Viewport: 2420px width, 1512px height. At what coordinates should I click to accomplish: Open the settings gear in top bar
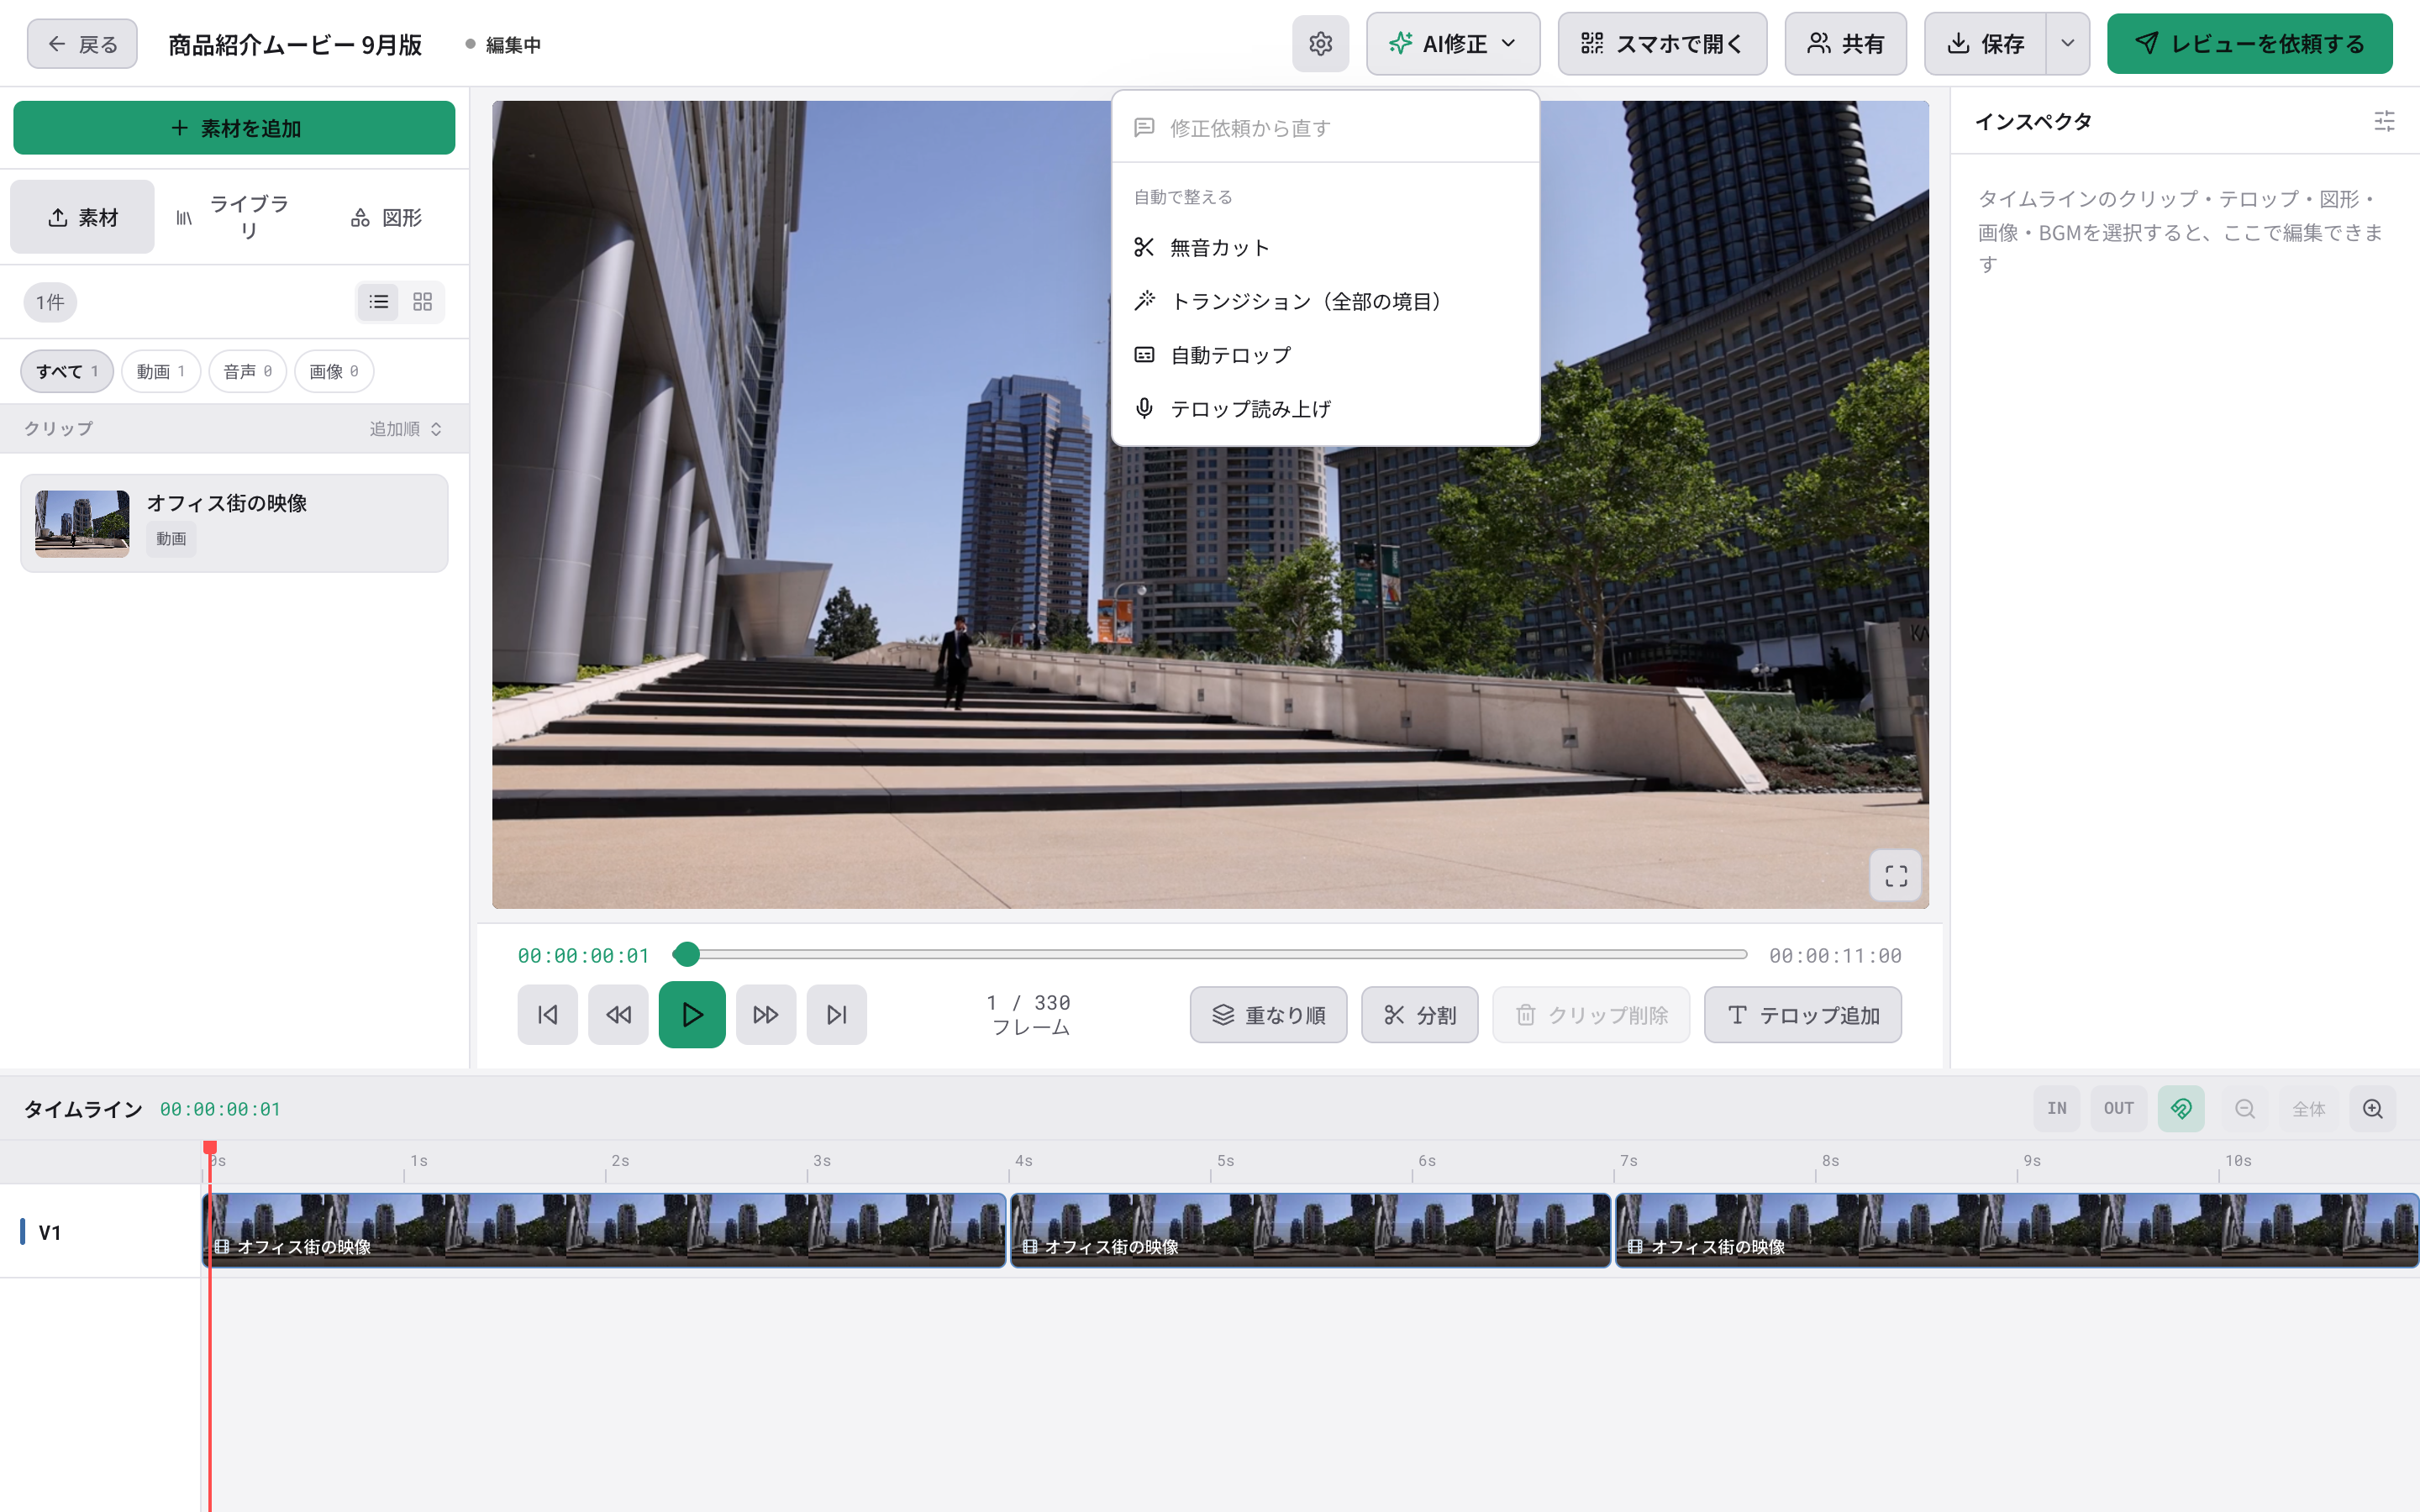[x=1320, y=44]
